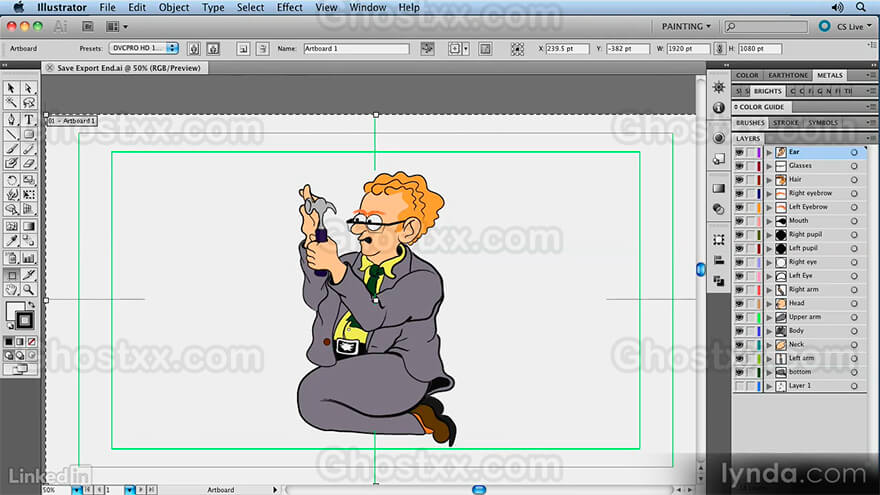The width and height of the screenshot is (880, 495).
Task: Switch to the STROKE panel tab
Action: click(x=785, y=123)
